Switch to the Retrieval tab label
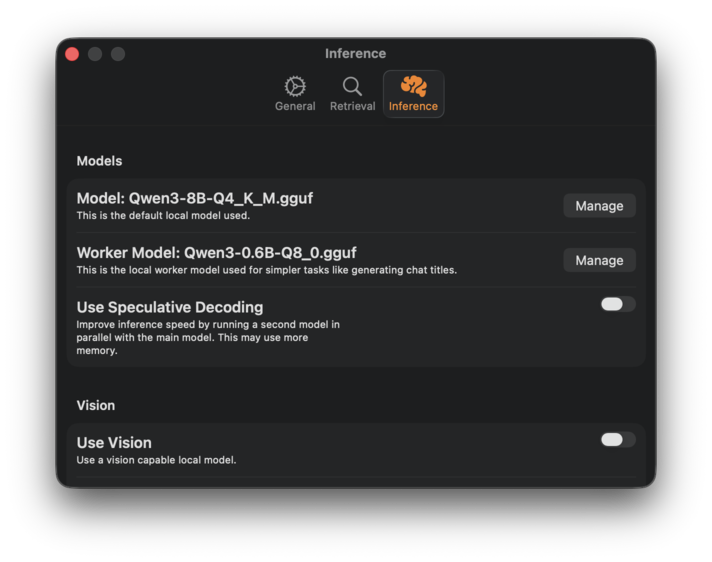 tap(352, 106)
